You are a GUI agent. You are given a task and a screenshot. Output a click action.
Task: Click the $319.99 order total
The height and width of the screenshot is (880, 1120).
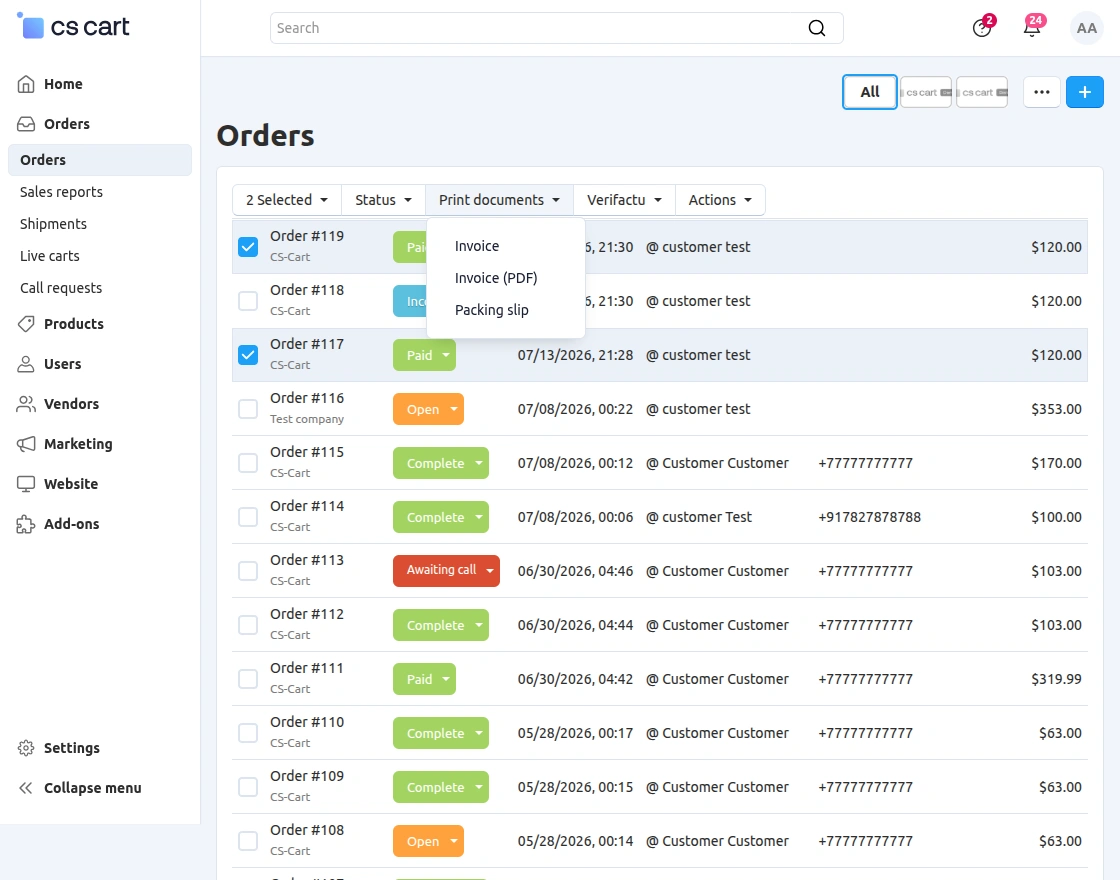1056,679
